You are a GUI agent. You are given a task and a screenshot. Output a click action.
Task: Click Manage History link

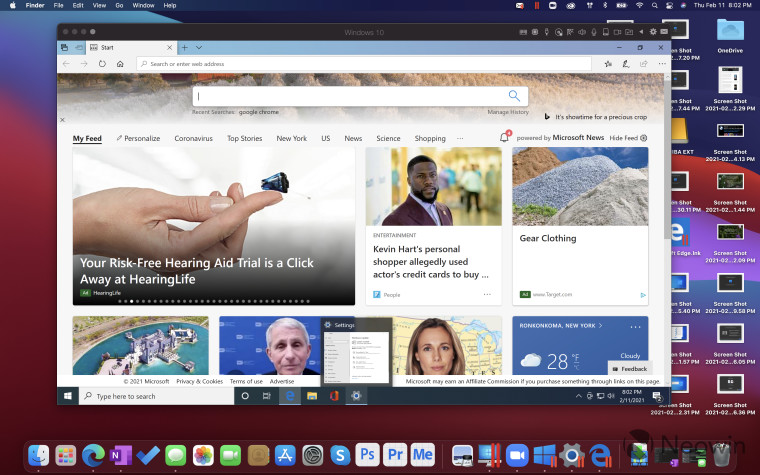pyautogui.click(x=508, y=112)
